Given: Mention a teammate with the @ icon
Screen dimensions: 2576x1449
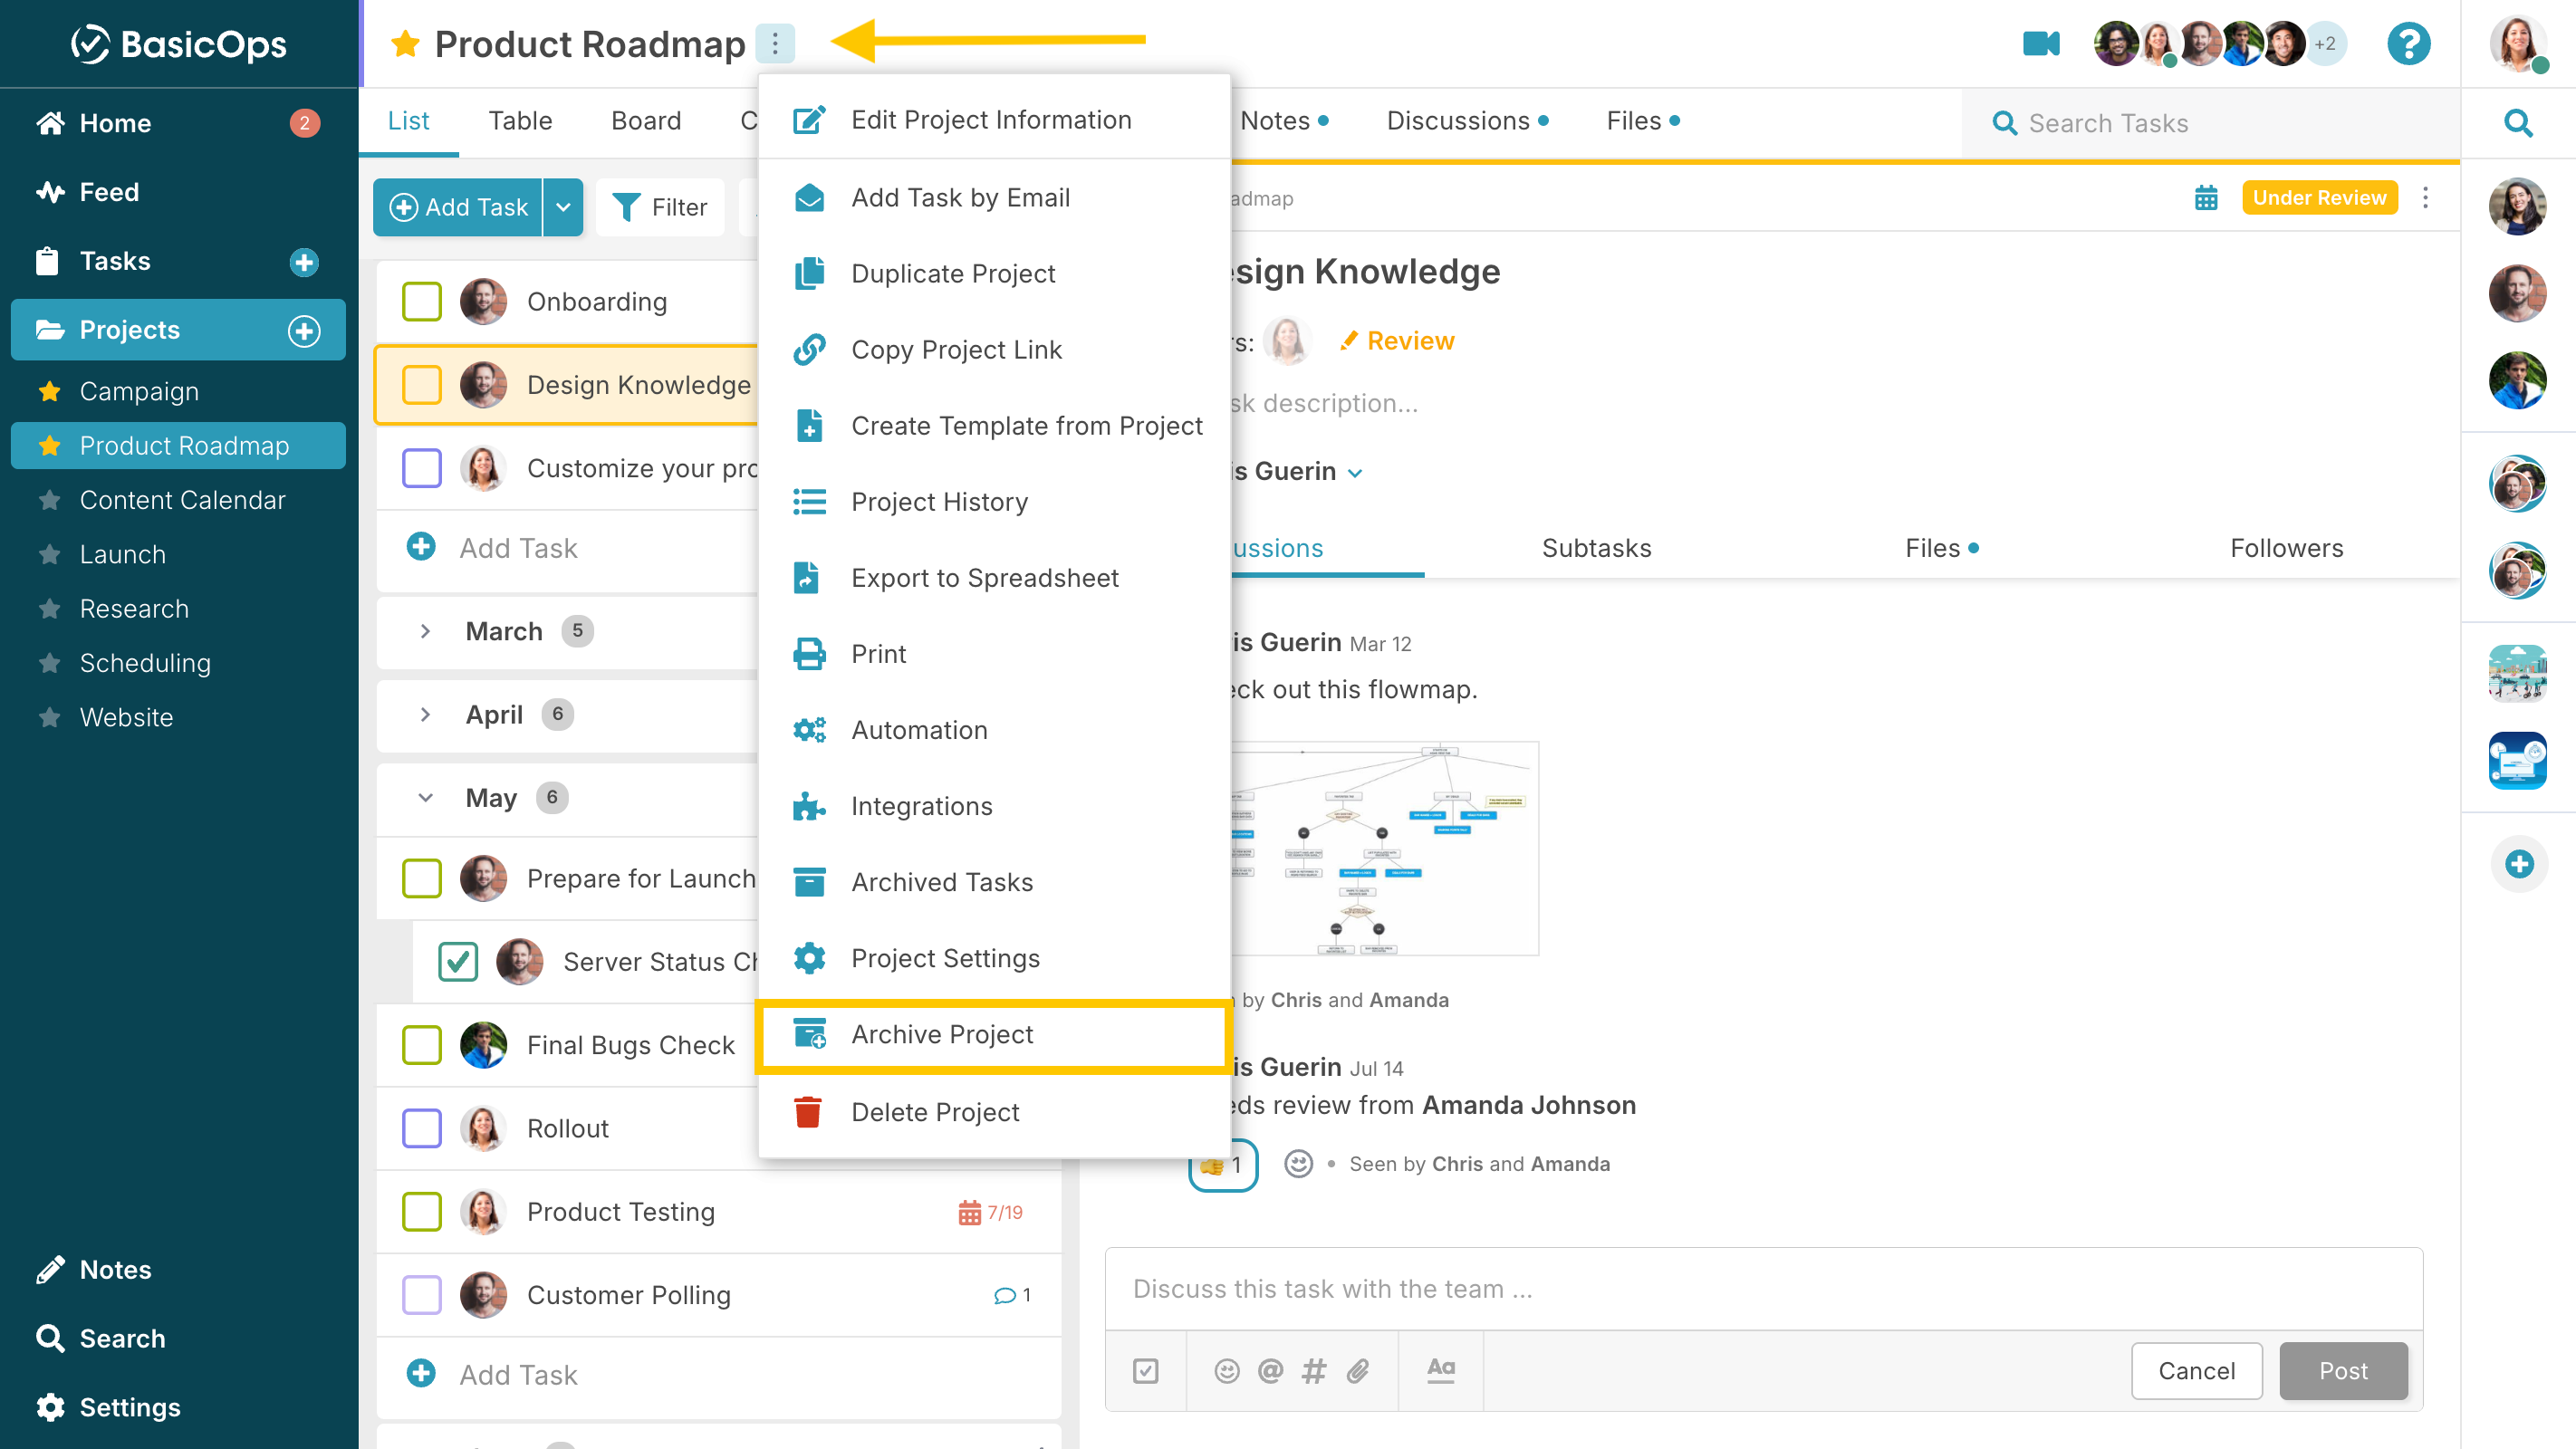Looking at the screenshot, I should pyautogui.click(x=1269, y=1371).
